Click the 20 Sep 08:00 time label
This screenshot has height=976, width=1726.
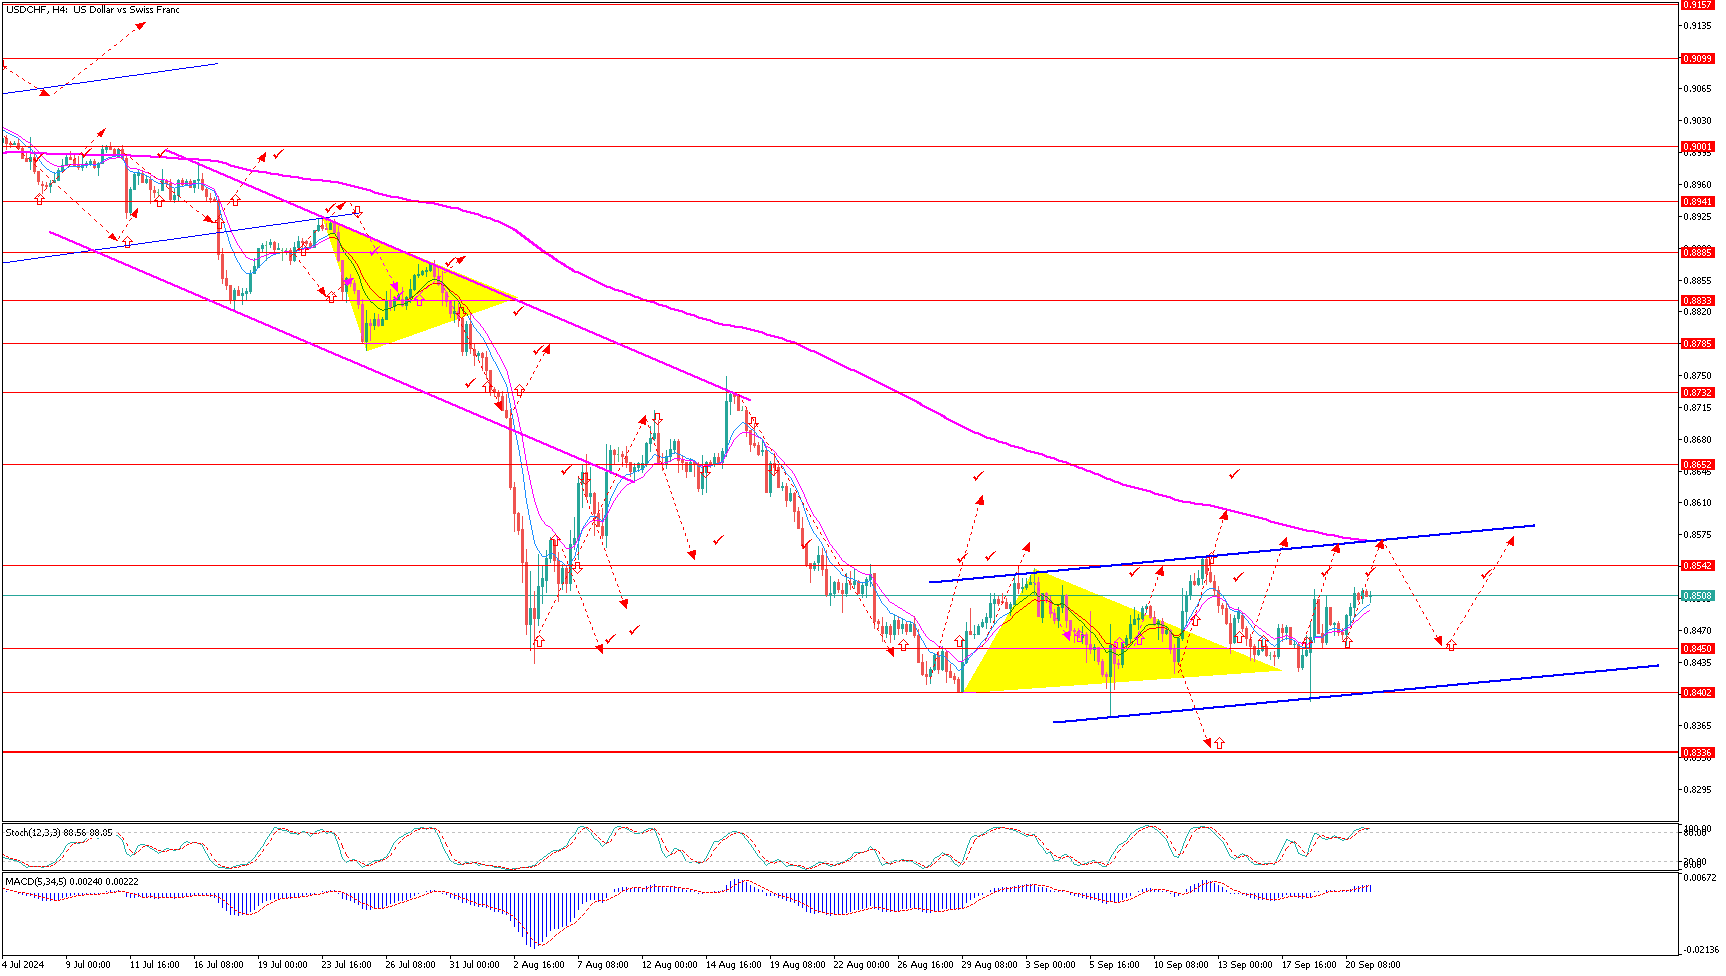coord(1373,965)
